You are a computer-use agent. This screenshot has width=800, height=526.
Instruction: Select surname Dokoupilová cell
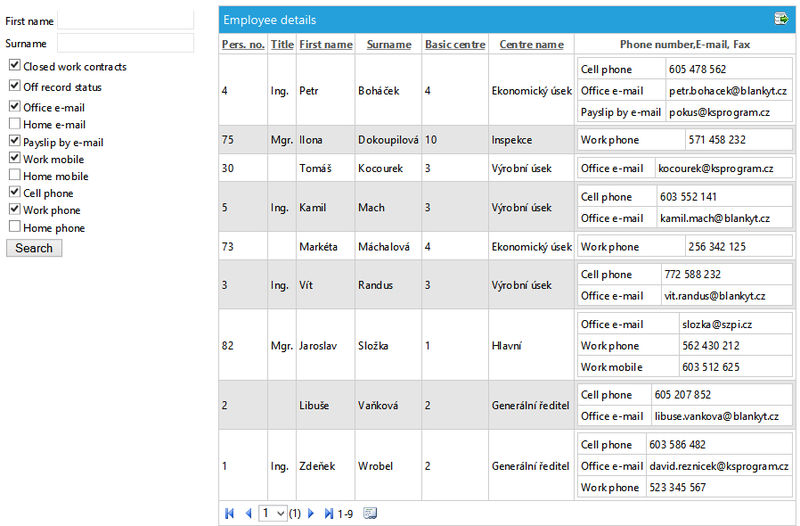(x=388, y=140)
